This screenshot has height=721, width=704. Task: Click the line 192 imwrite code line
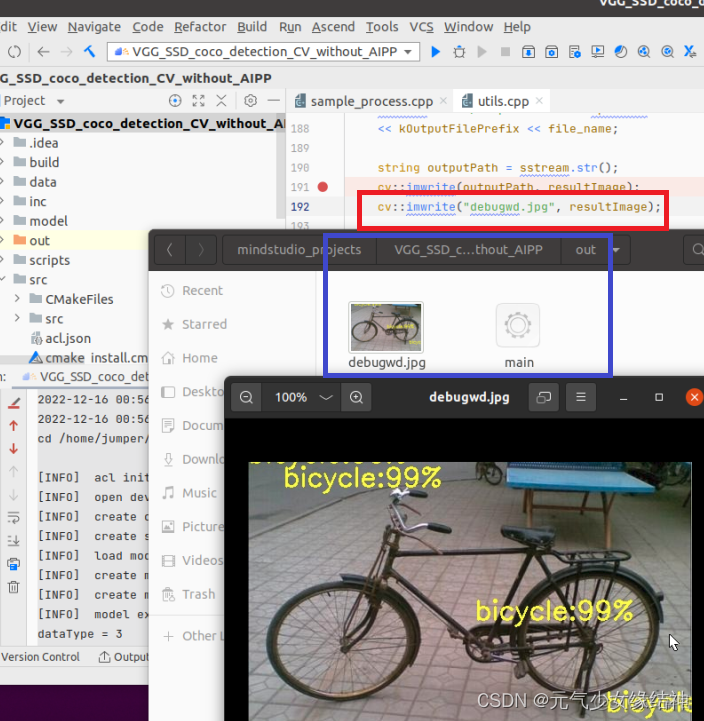tap(519, 207)
